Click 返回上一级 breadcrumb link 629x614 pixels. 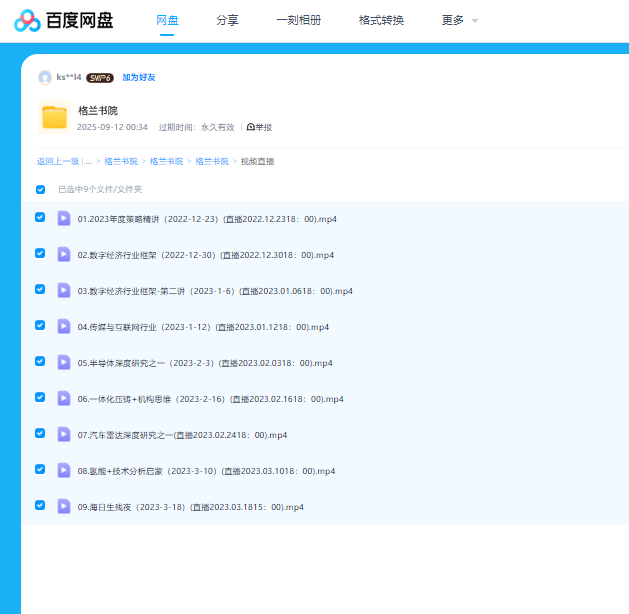[57, 161]
